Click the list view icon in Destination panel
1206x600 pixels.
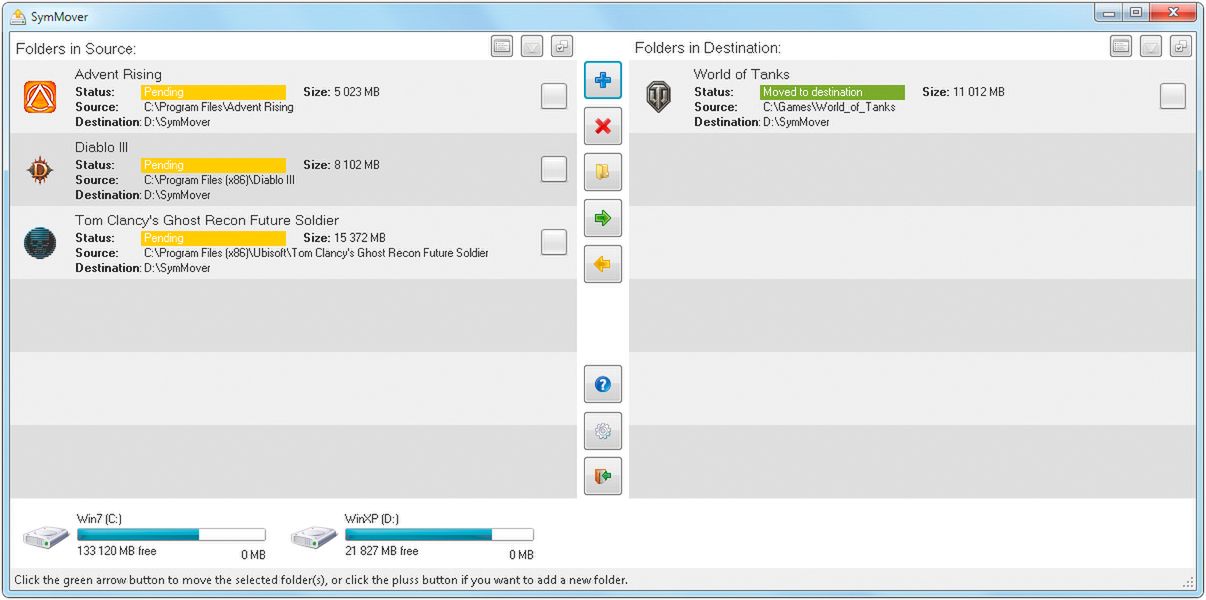point(1121,46)
